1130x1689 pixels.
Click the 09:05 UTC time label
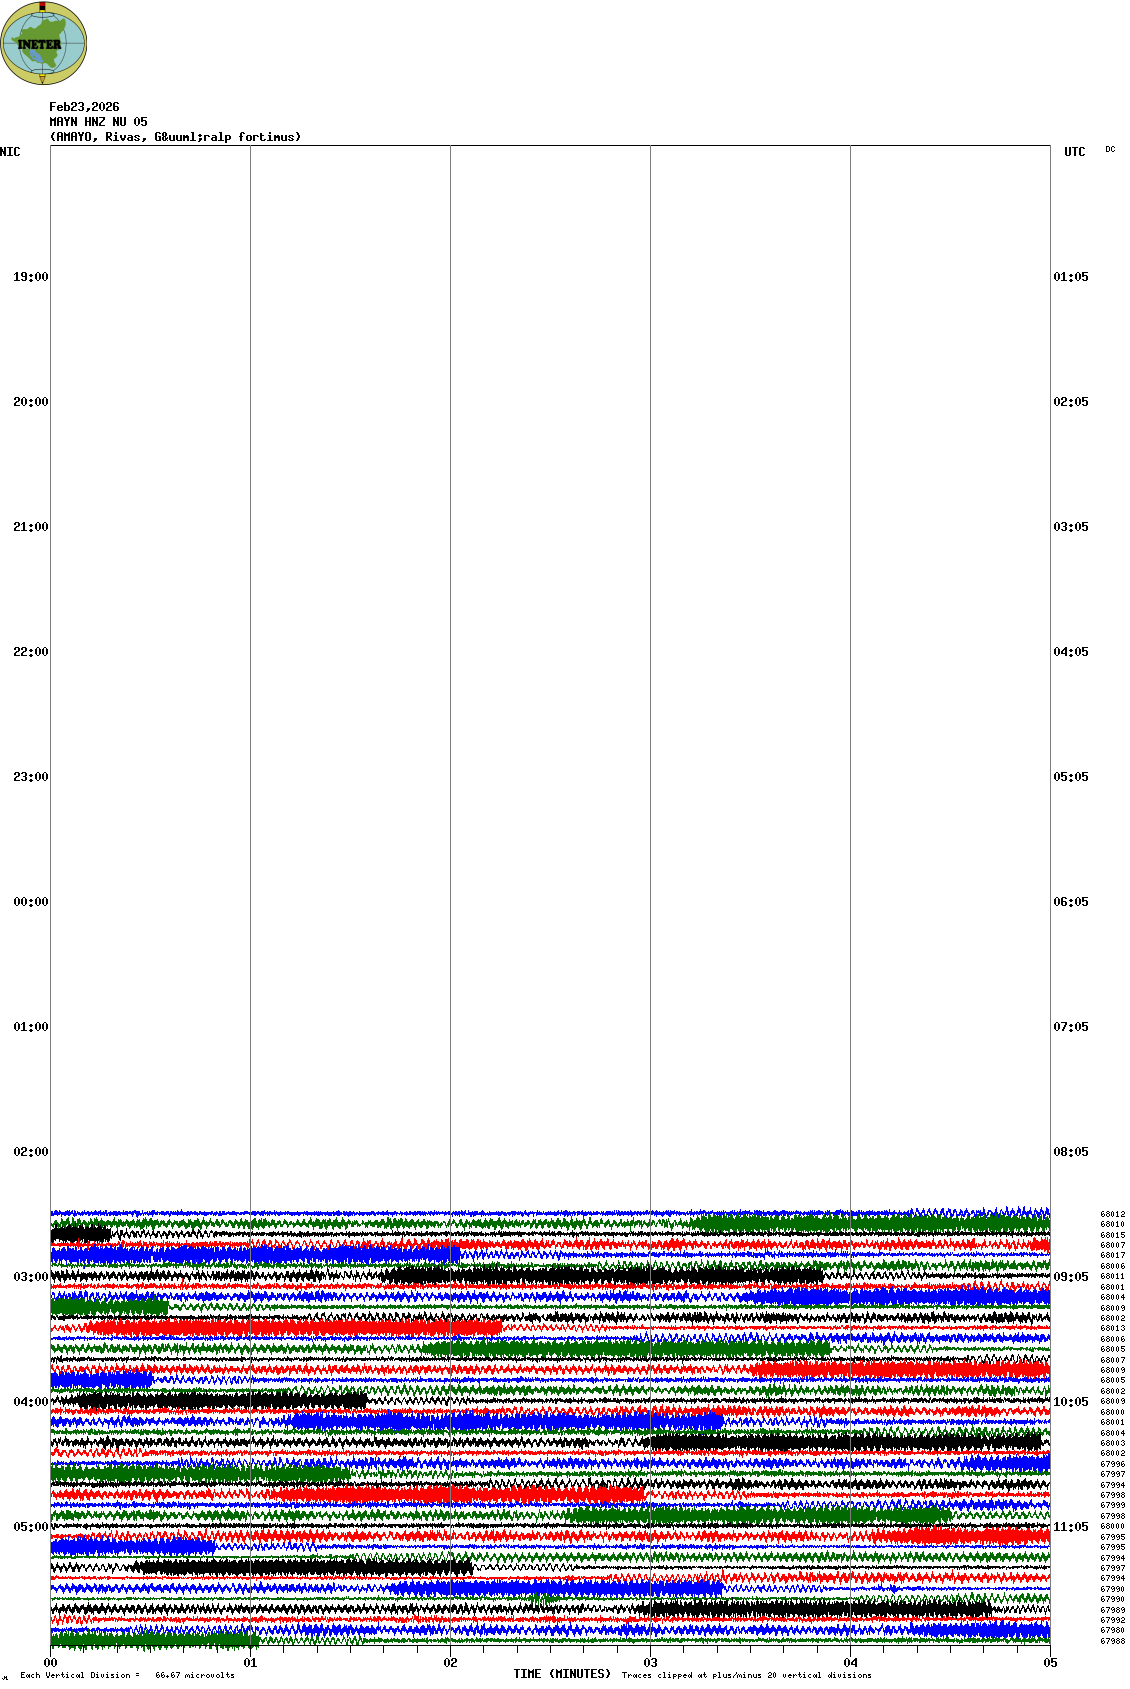[x=1071, y=1277]
